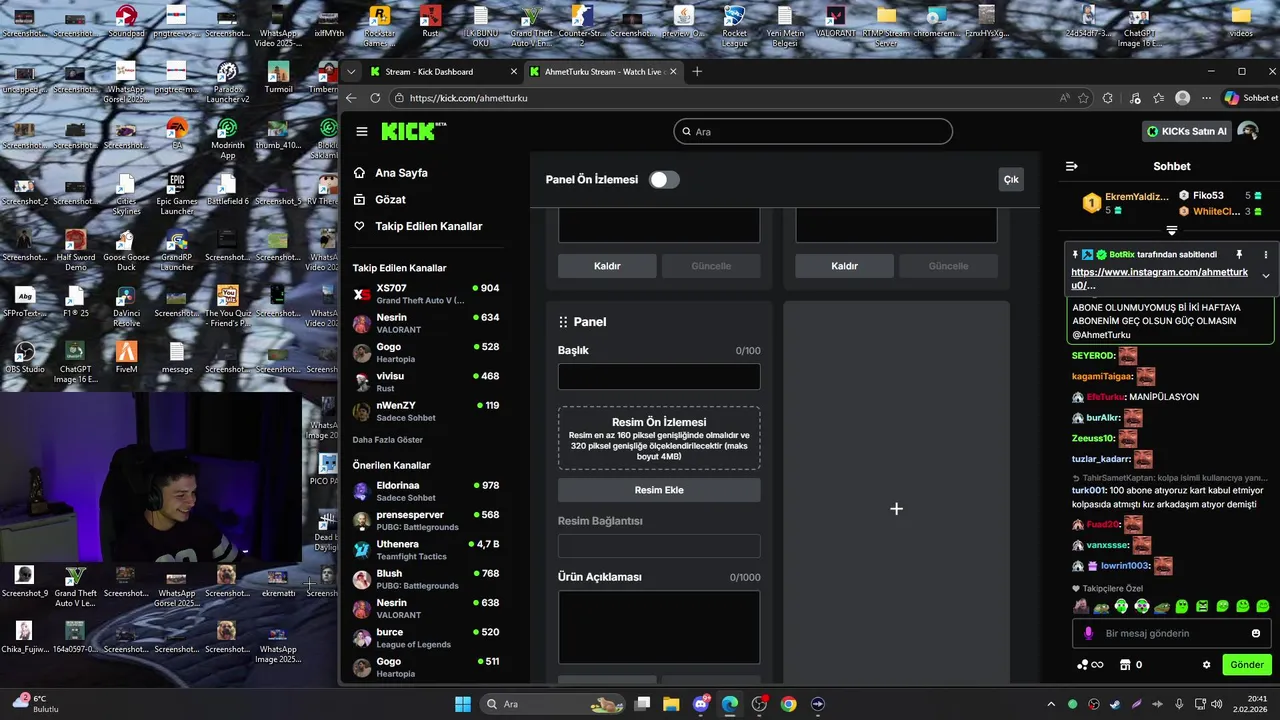Screen dimensions: 1280x720
Task: Select the AhmetTurku Stream browser tab
Action: coord(603,72)
